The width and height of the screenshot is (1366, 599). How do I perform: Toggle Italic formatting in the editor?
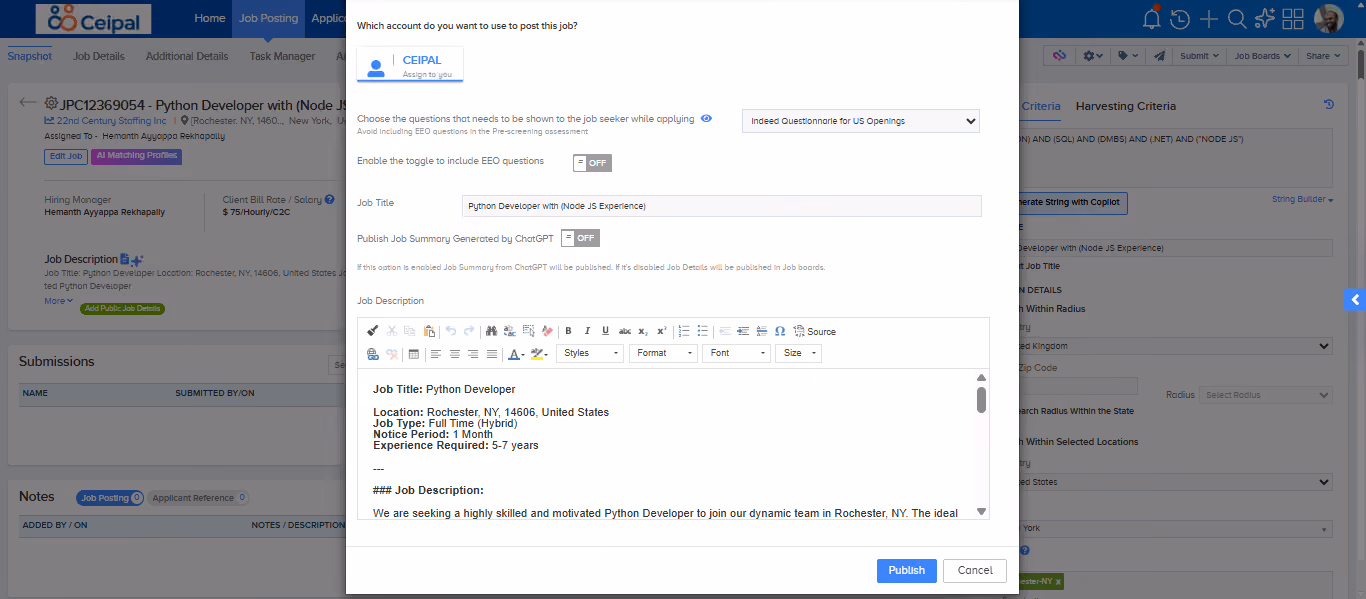coord(587,331)
